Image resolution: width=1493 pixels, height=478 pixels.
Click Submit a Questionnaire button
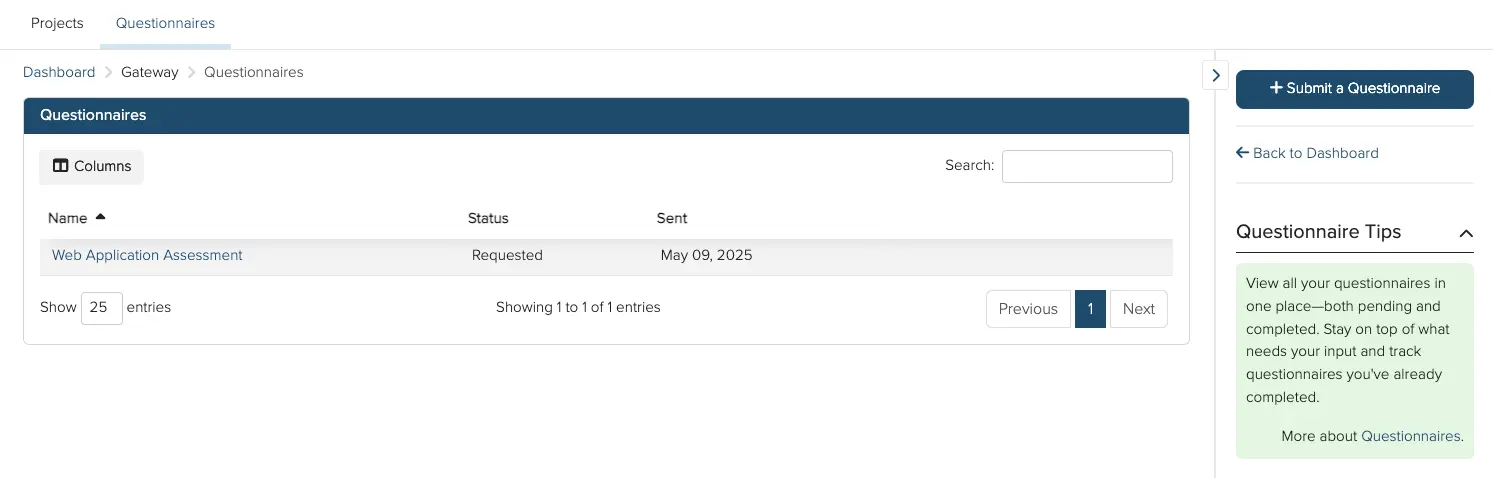[x=1355, y=89]
